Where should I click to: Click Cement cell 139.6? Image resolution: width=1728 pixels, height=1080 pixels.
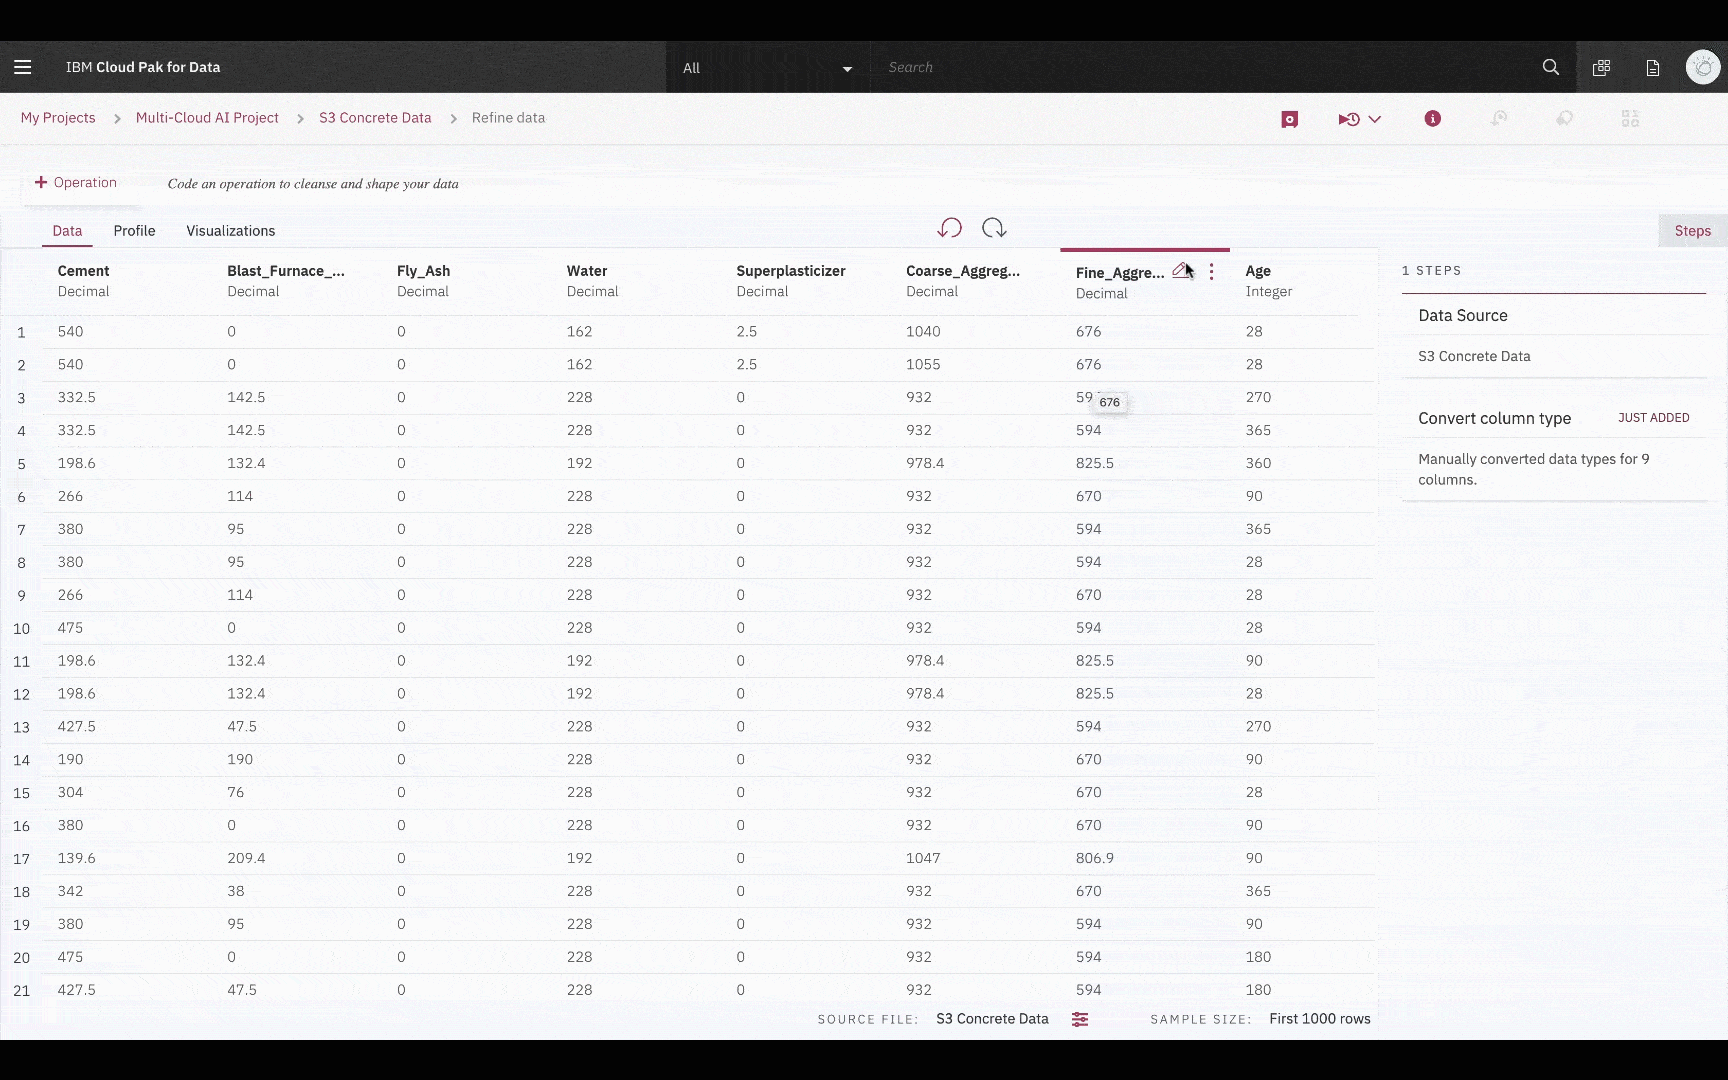[76, 859]
